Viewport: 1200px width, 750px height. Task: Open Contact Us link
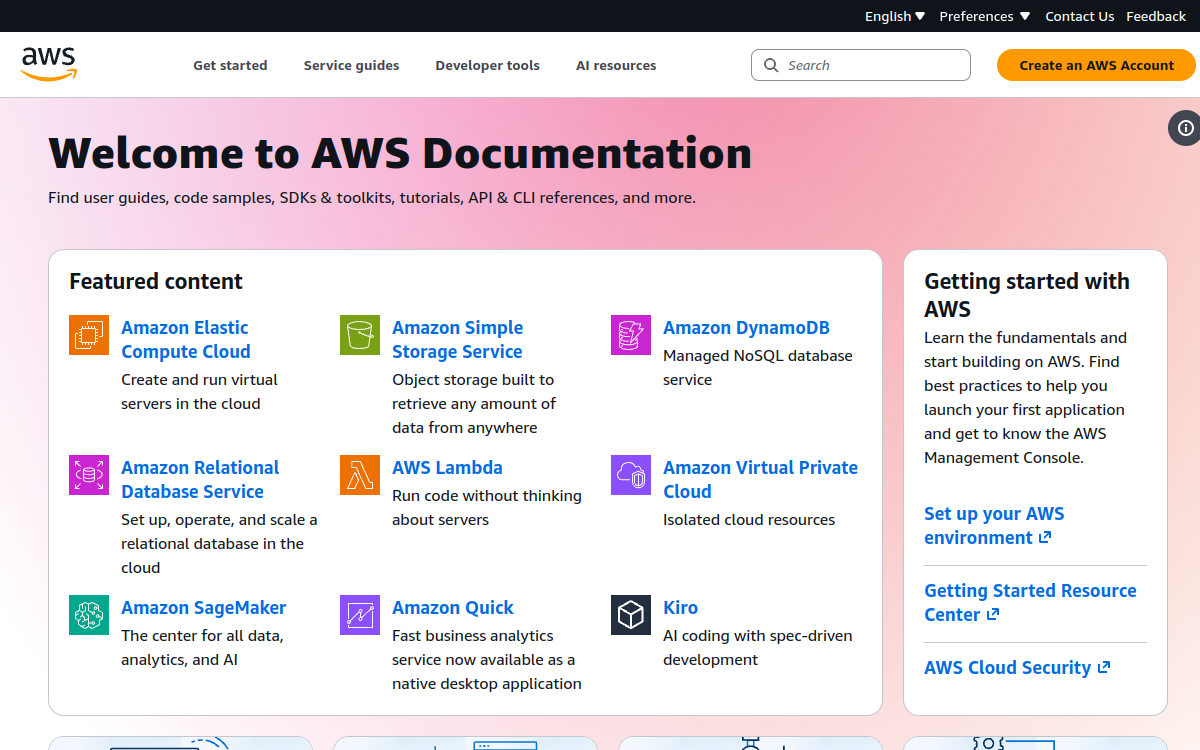1079,16
